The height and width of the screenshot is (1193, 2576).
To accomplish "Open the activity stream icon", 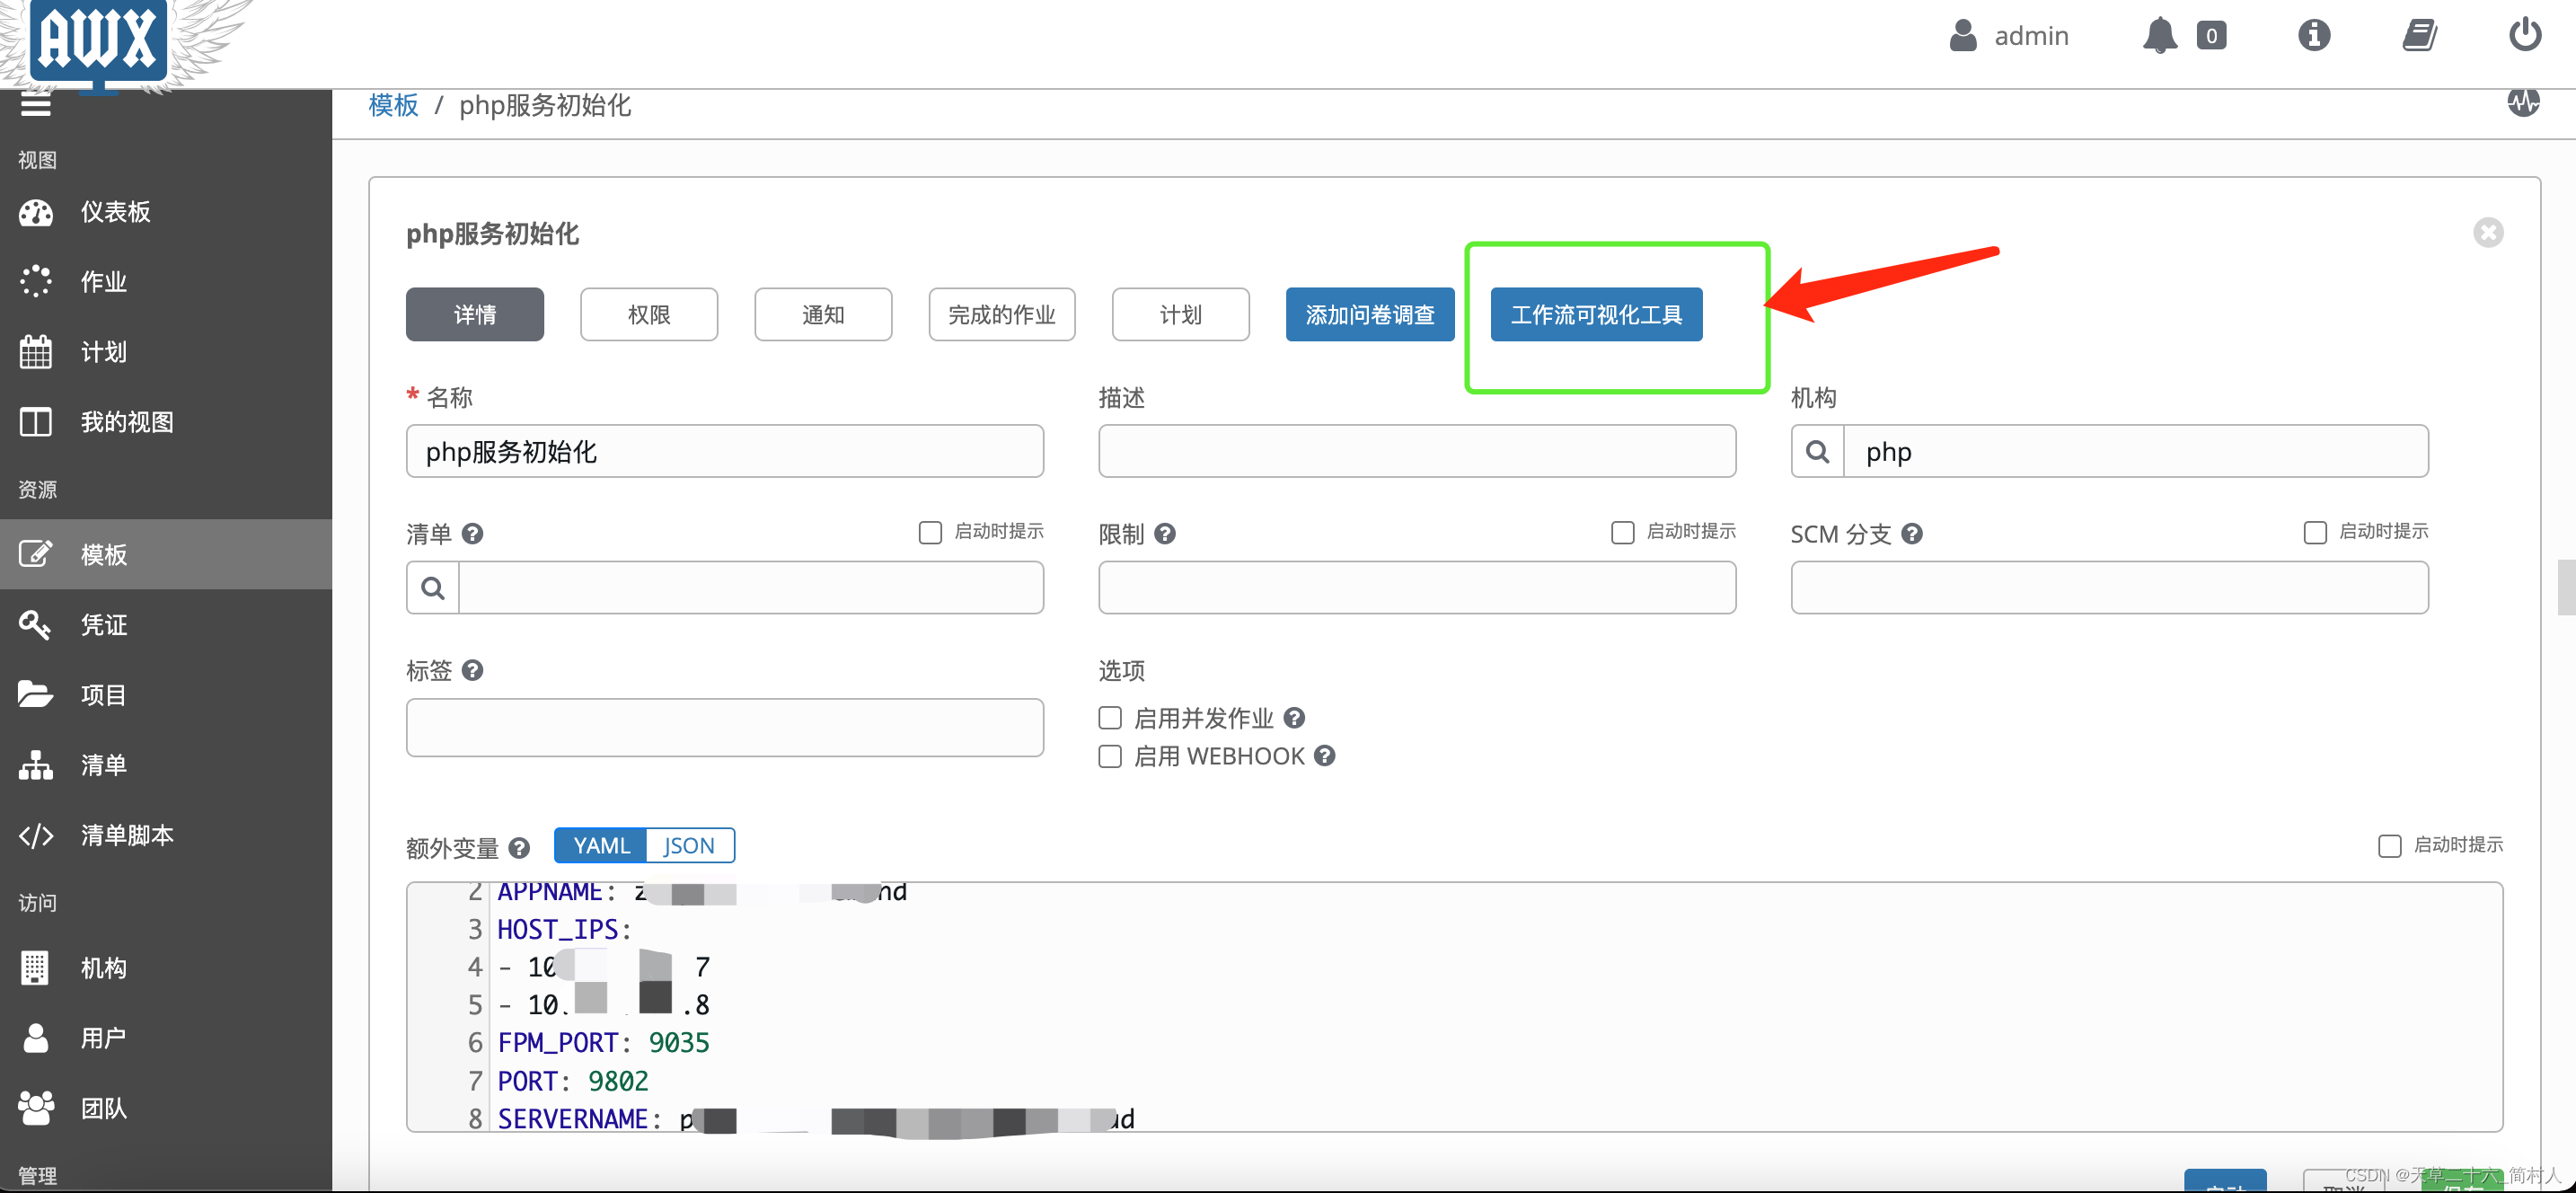I will [x=2523, y=102].
